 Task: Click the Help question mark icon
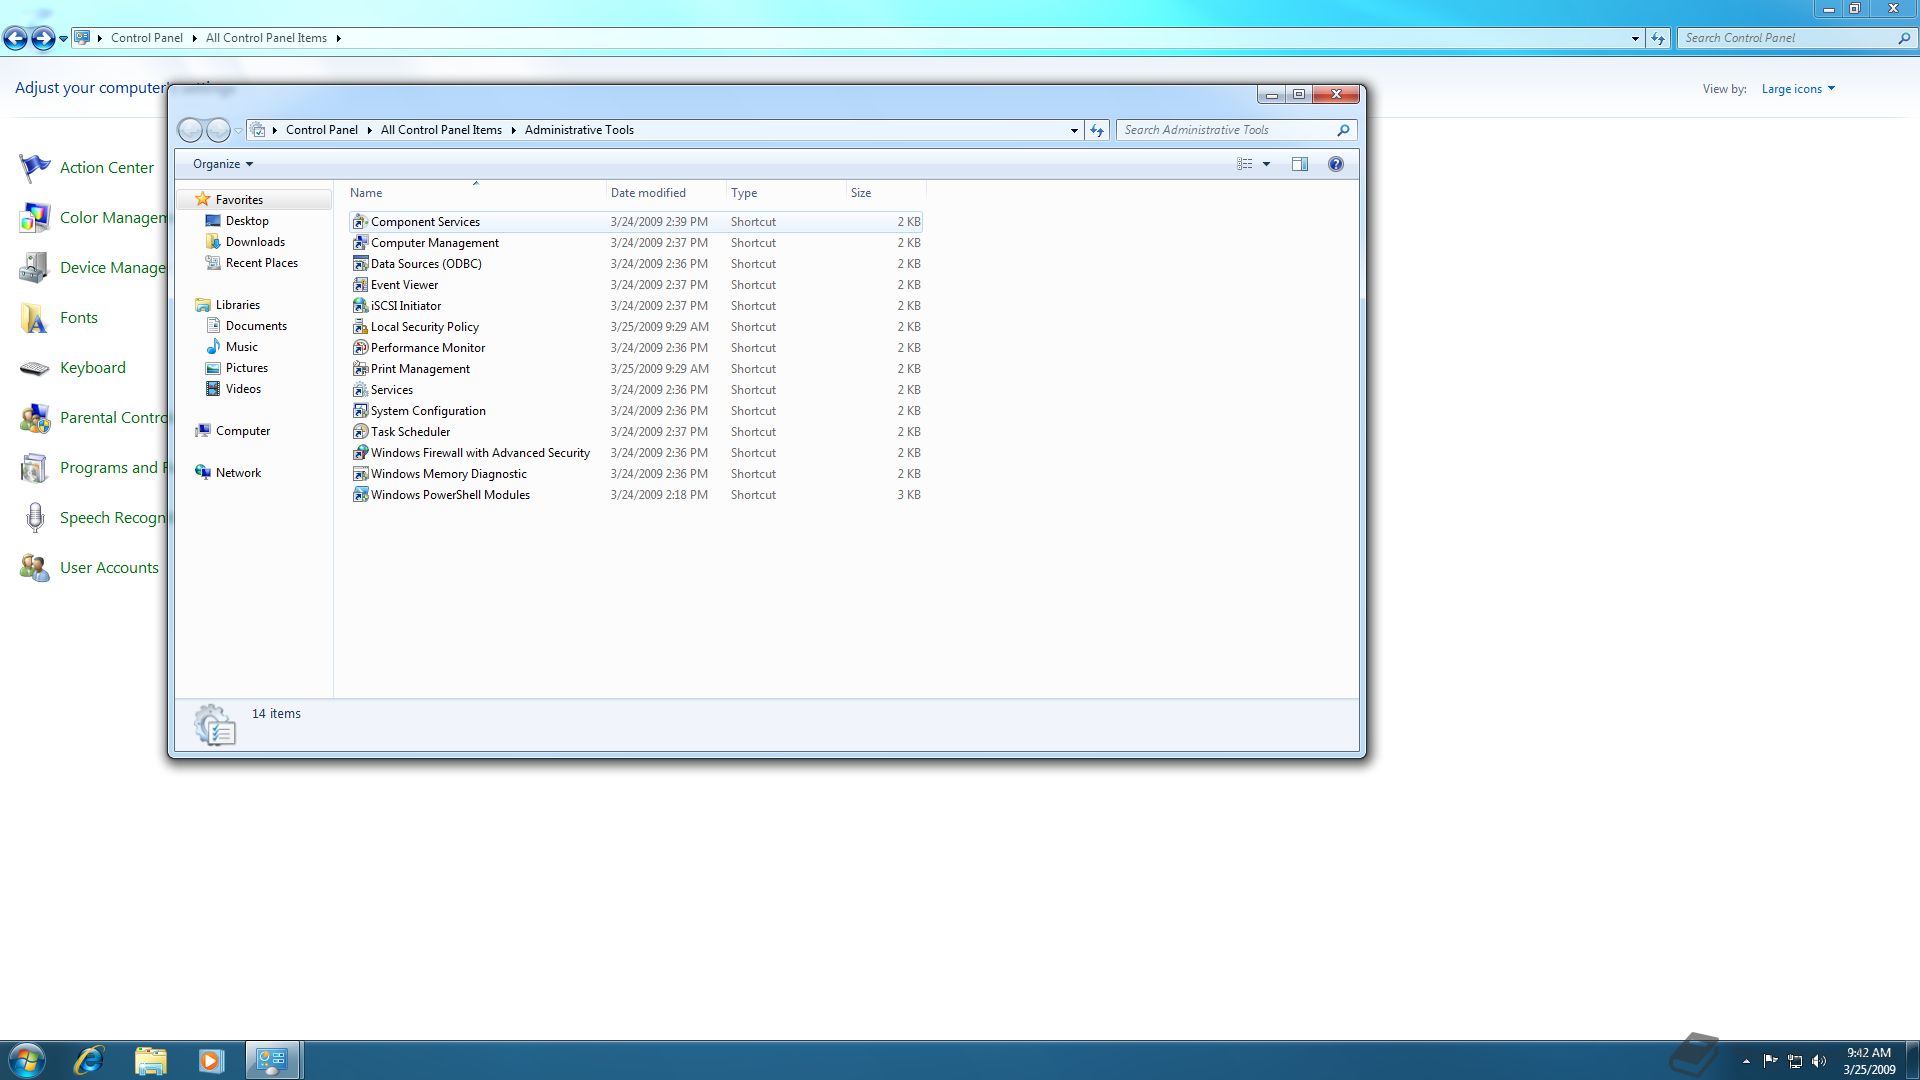pyautogui.click(x=1335, y=164)
